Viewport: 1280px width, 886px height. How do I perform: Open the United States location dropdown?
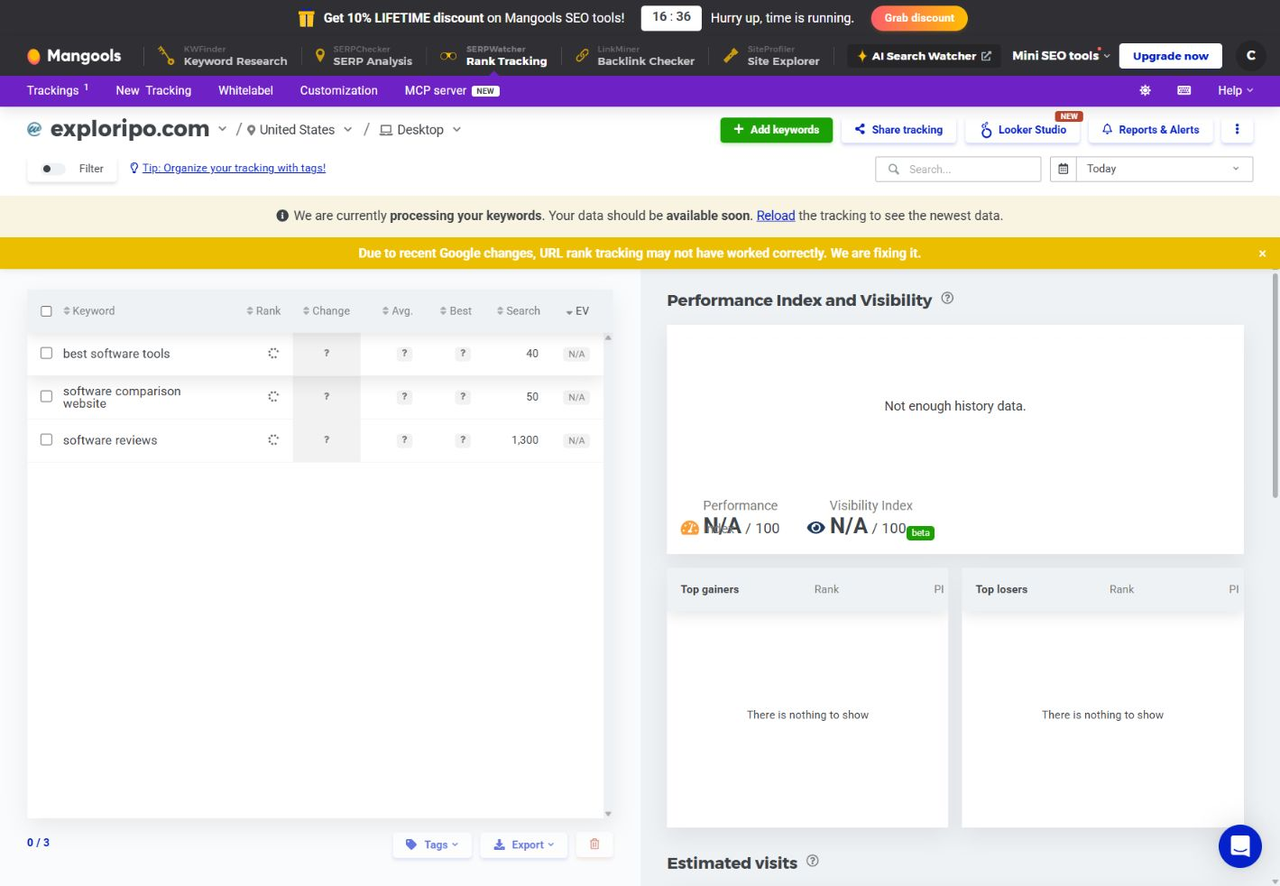pyautogui.click(x=300, y=130)
